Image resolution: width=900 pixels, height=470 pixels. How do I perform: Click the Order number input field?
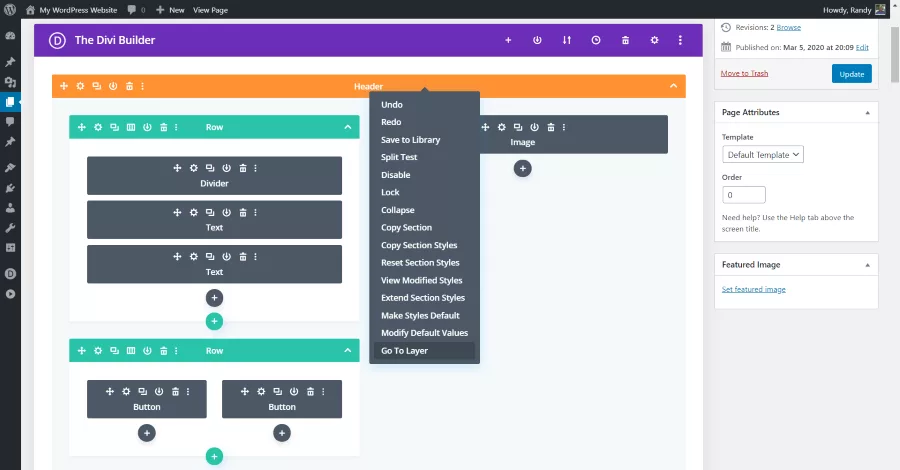pyautogui.click(x=744, y=195)
